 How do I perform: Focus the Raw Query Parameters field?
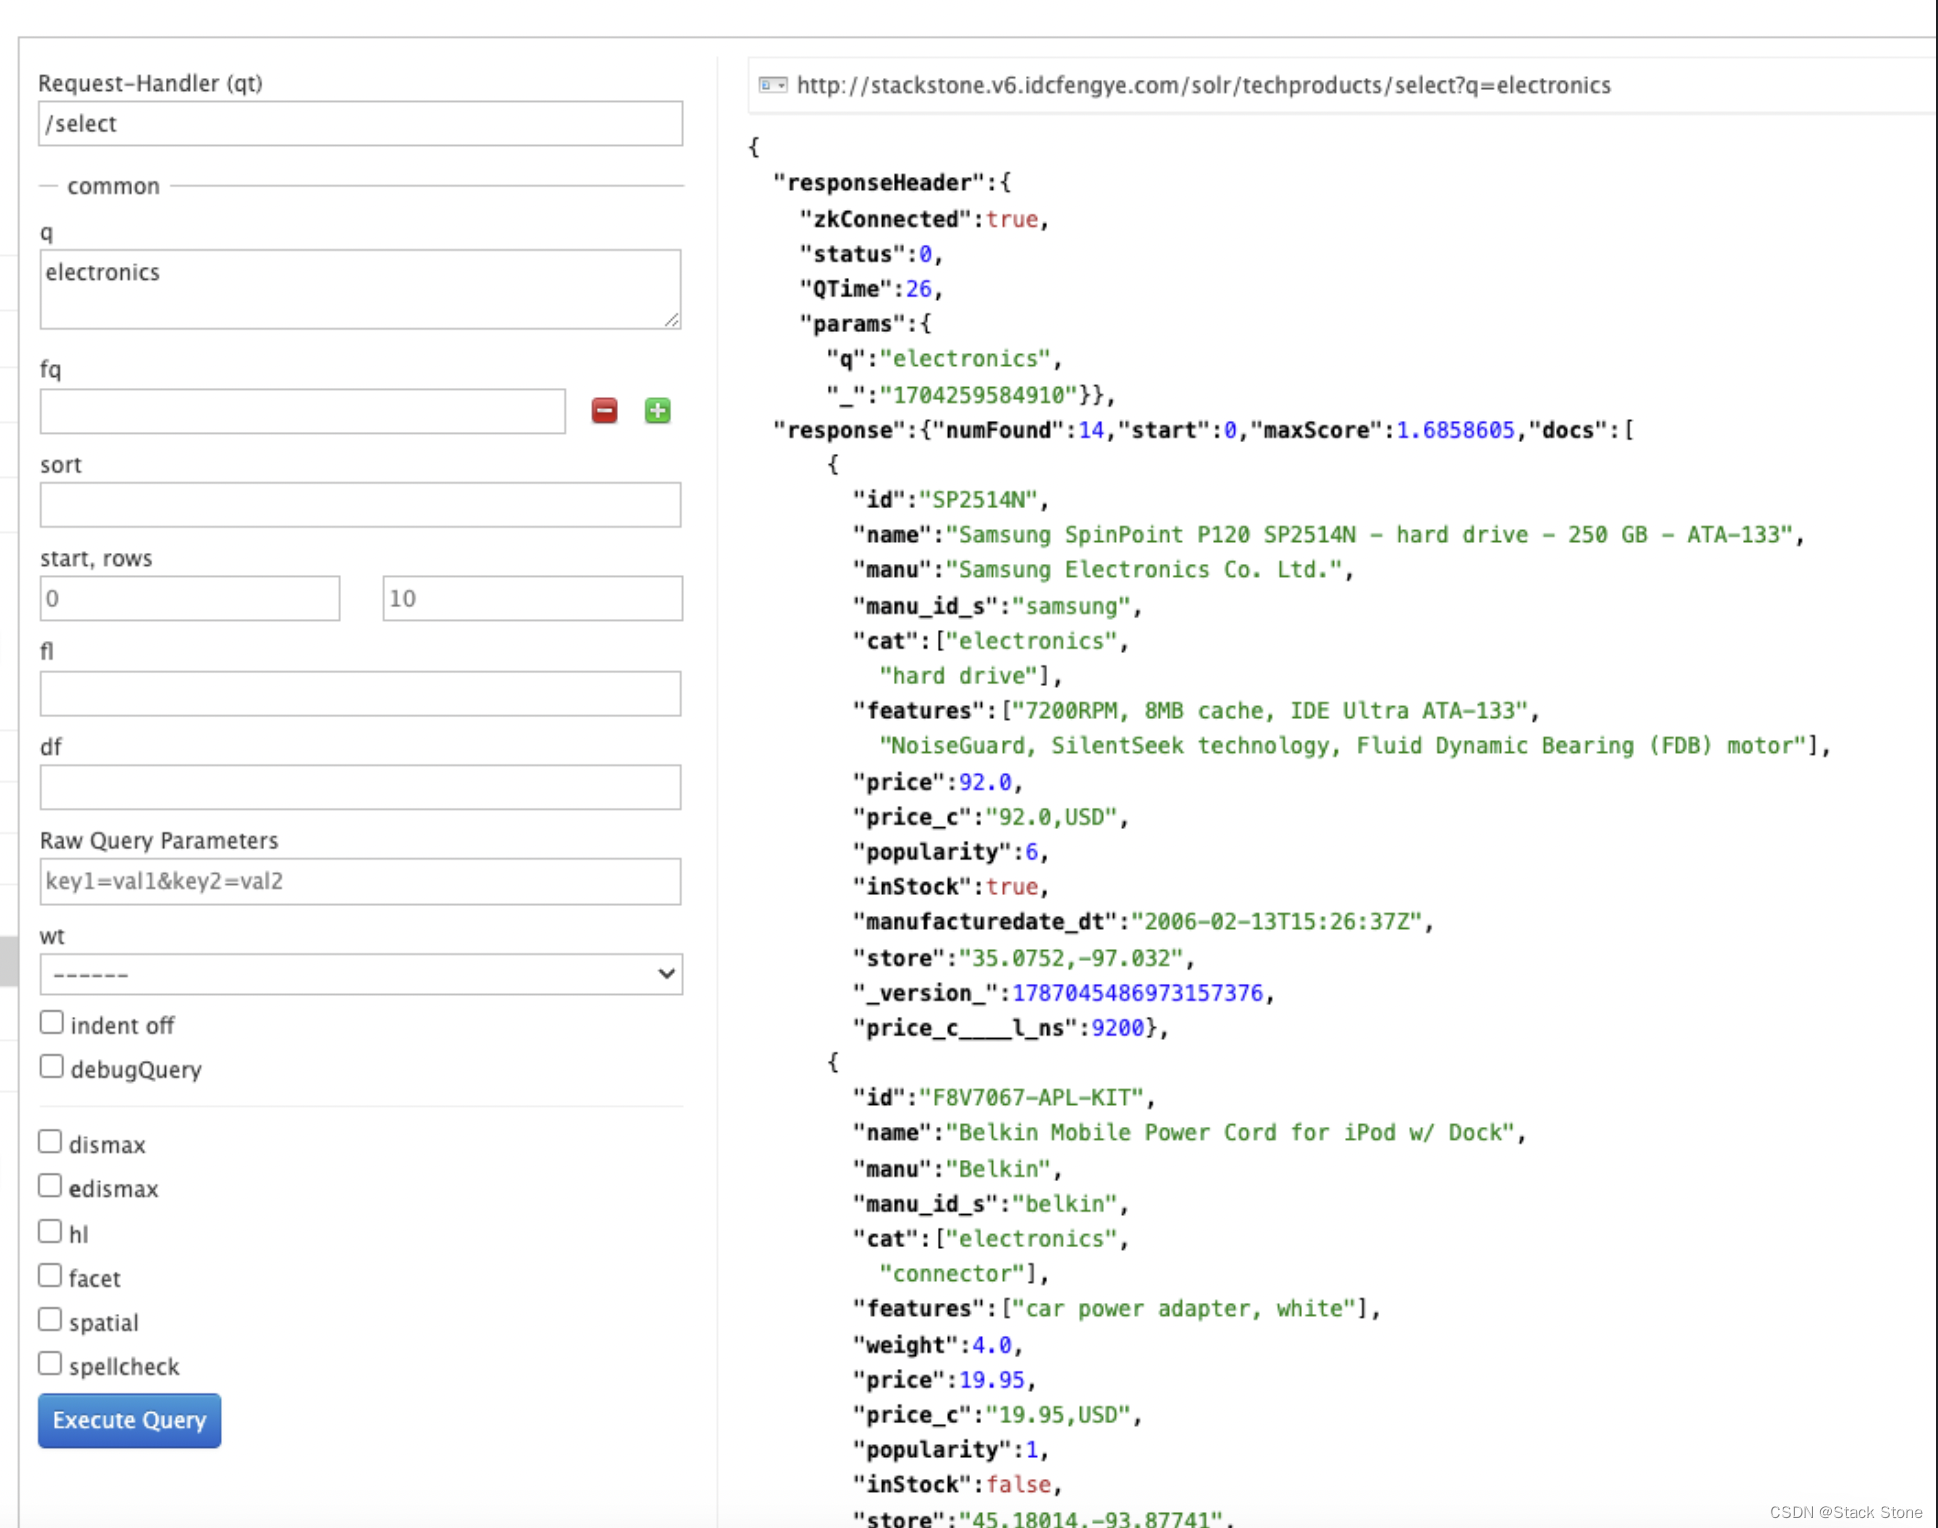pos(360,882)
